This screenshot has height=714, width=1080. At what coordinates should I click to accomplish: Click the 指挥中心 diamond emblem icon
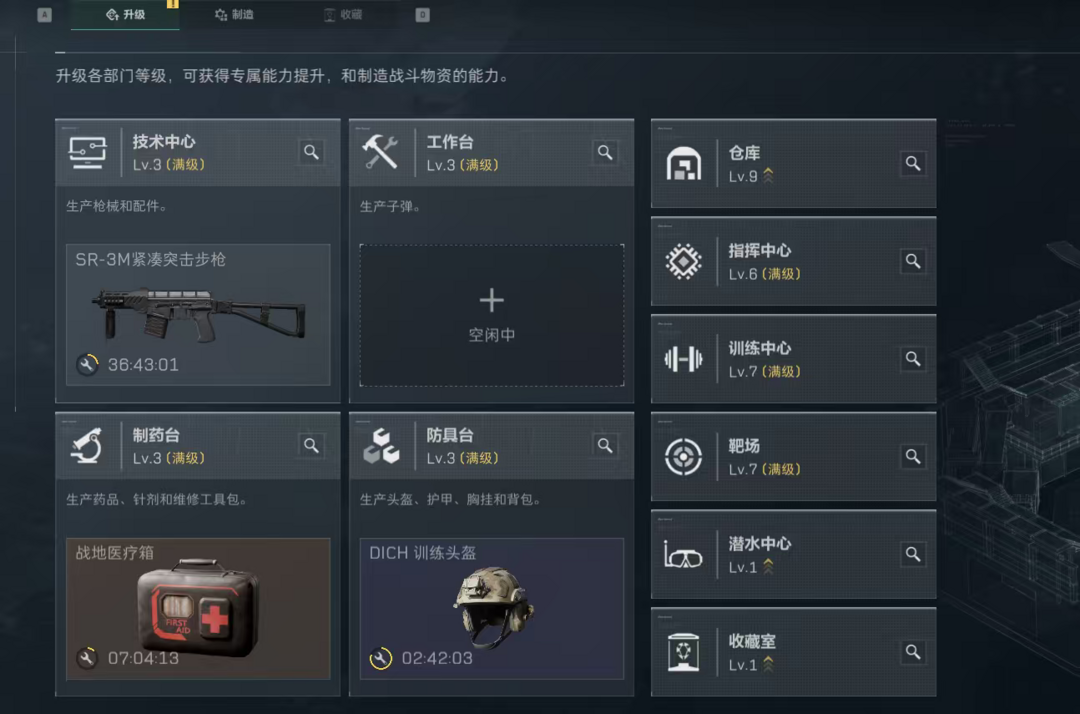tap(683, 261)
